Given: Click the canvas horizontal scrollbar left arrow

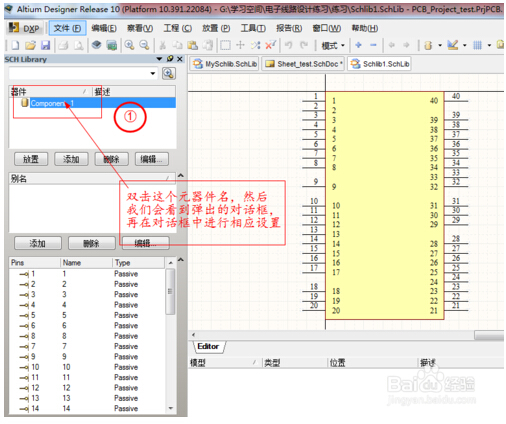Looking at the screenshot, I should [193, 335].
